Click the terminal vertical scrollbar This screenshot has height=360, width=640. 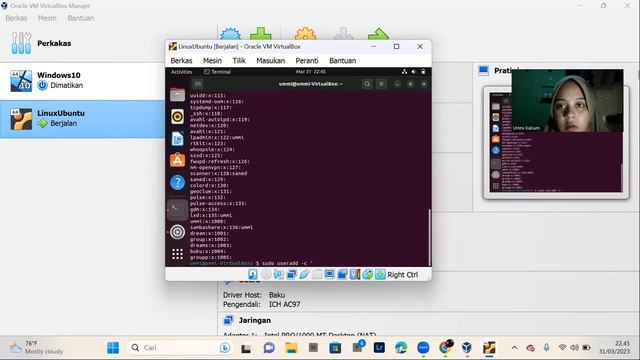[x=429, y=237]
